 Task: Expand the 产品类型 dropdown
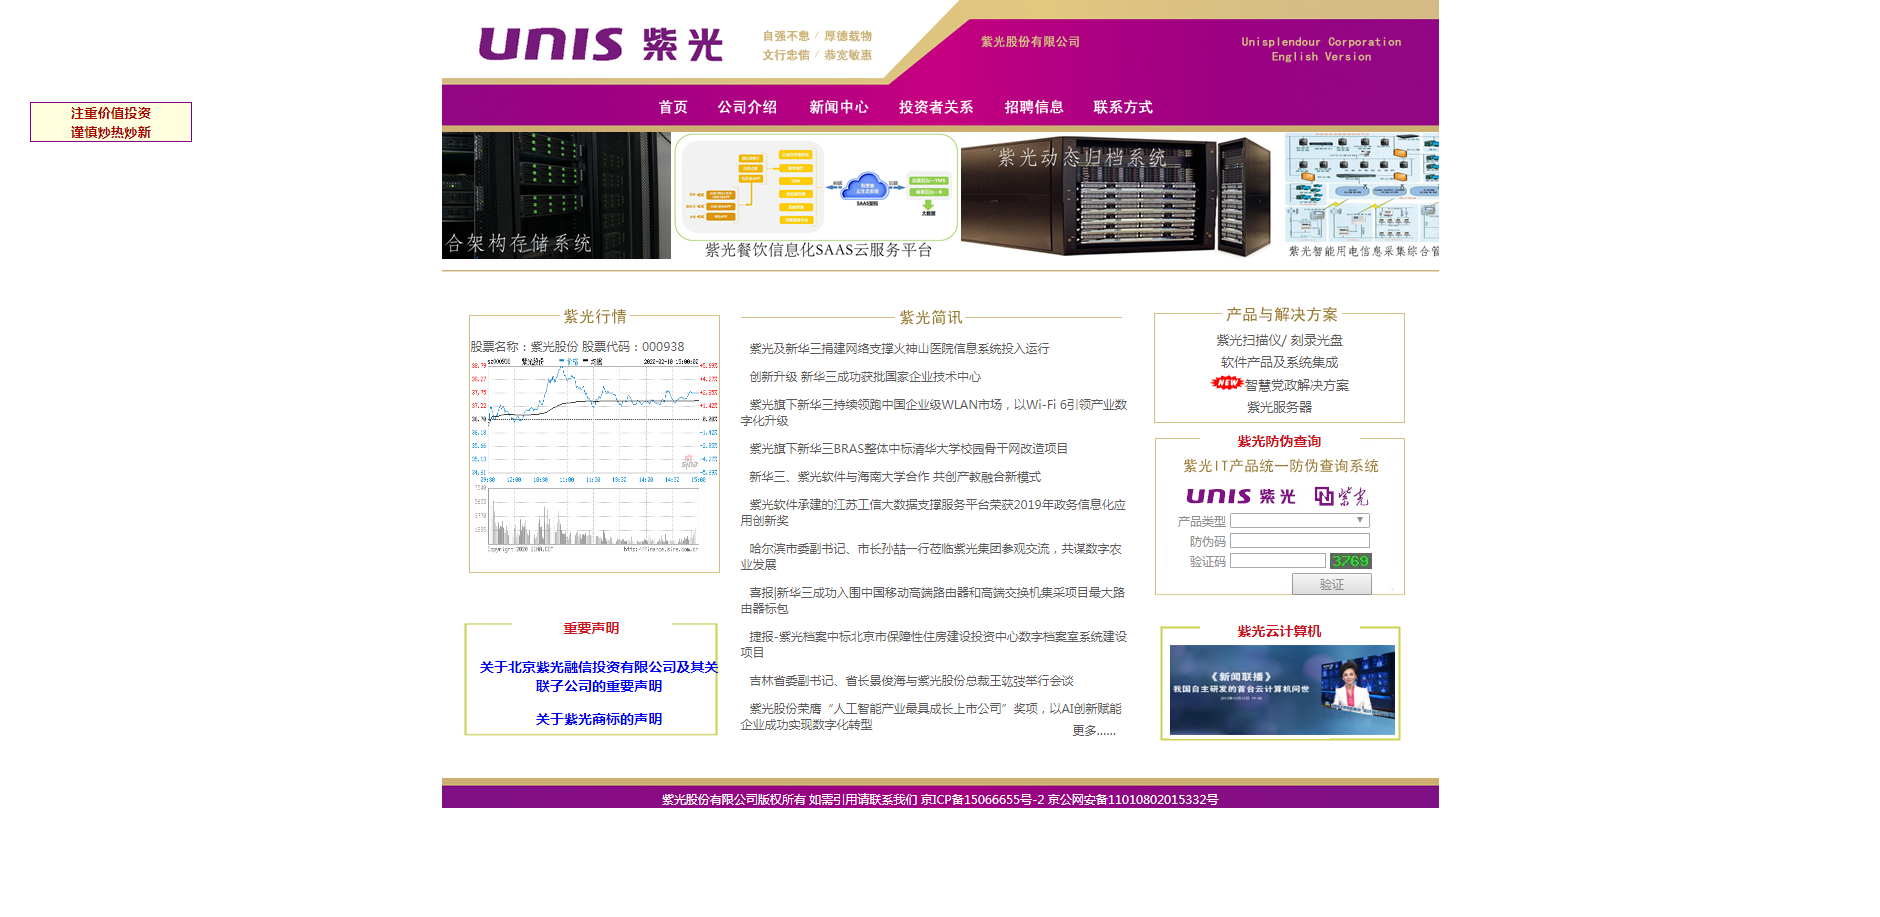(1299, 521)
